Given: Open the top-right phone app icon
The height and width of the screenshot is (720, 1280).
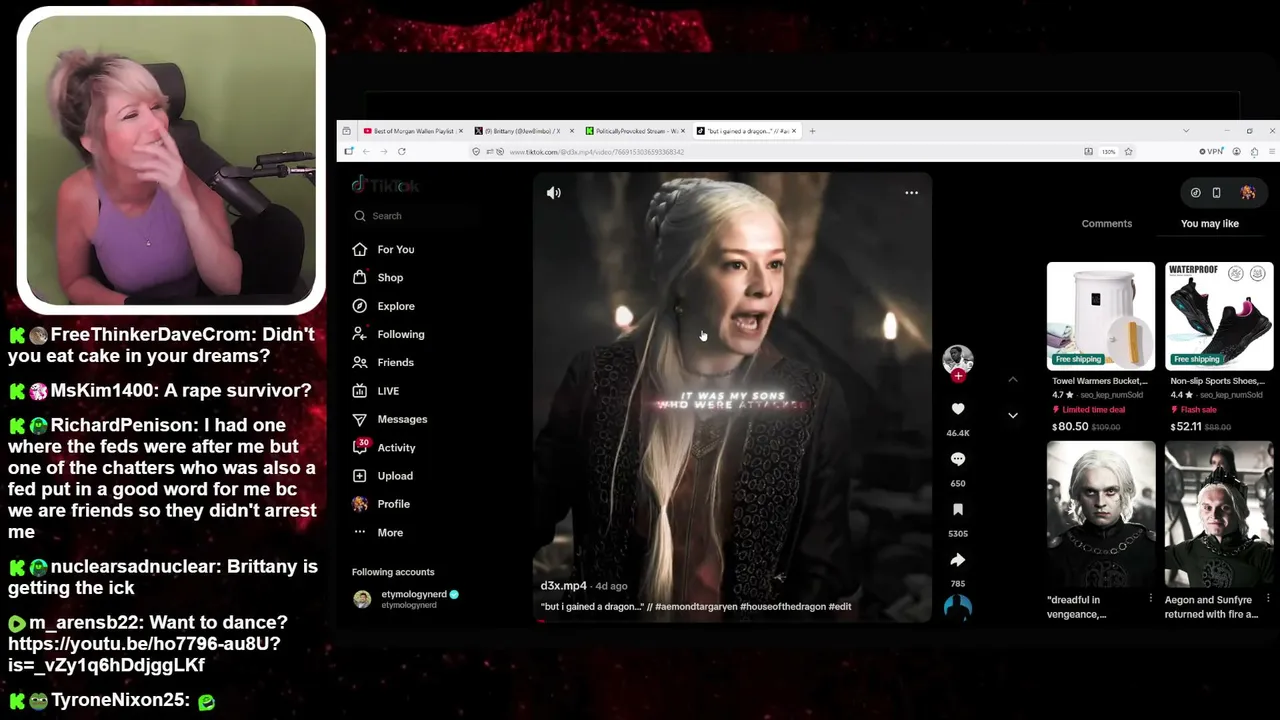Looking at the screenshot, I should [1216, 193].
